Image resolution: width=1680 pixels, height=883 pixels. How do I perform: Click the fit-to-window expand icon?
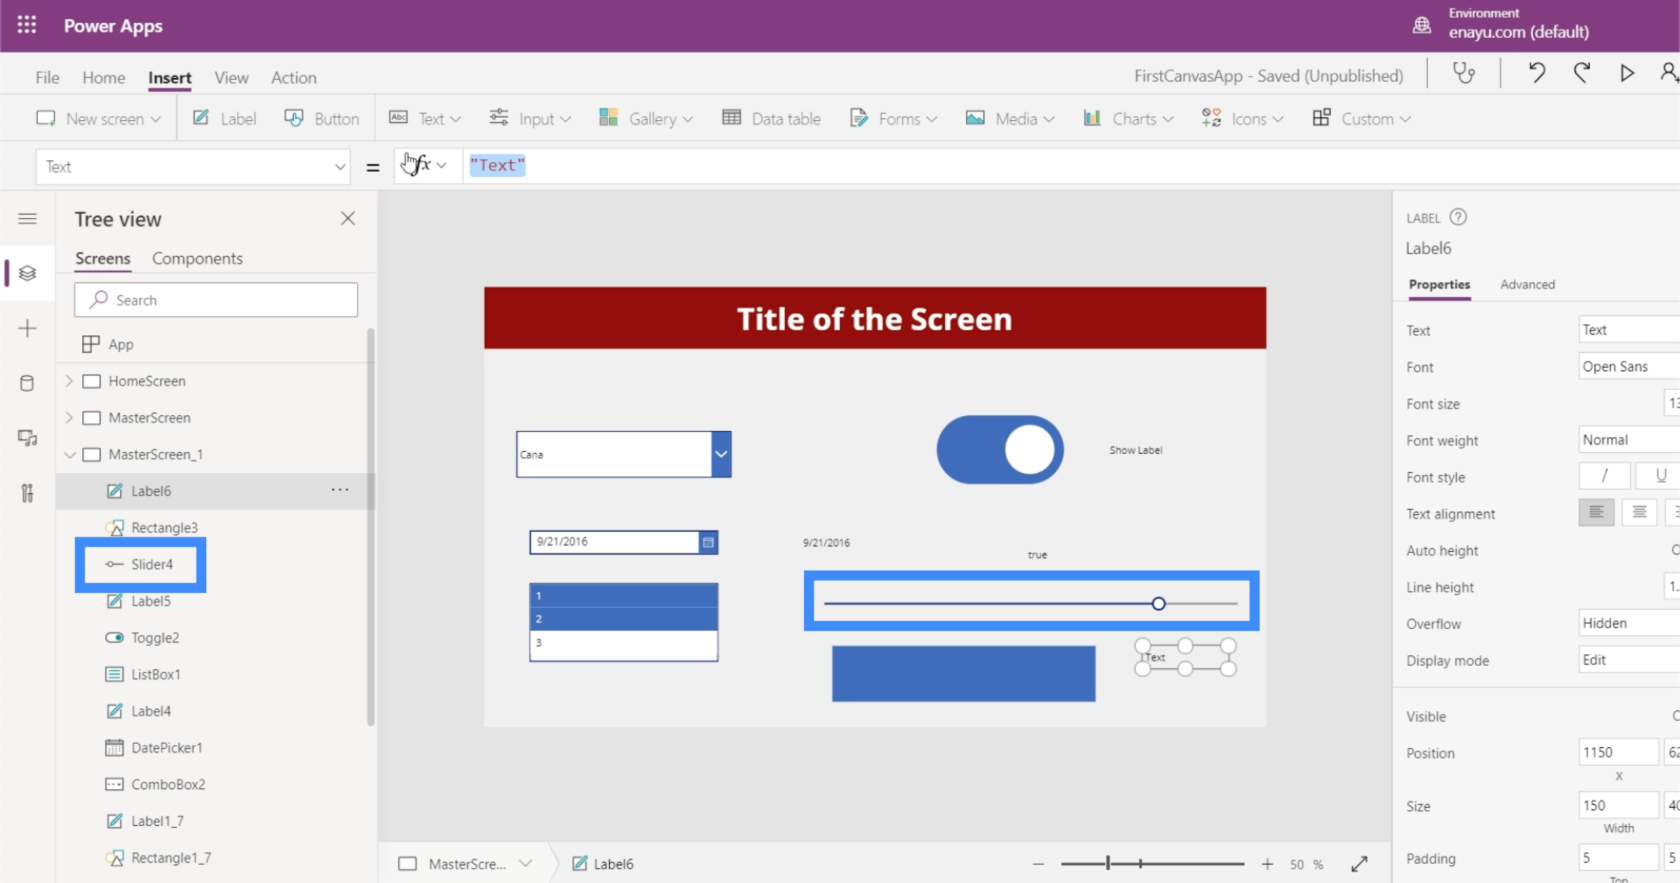point(1359,864)
